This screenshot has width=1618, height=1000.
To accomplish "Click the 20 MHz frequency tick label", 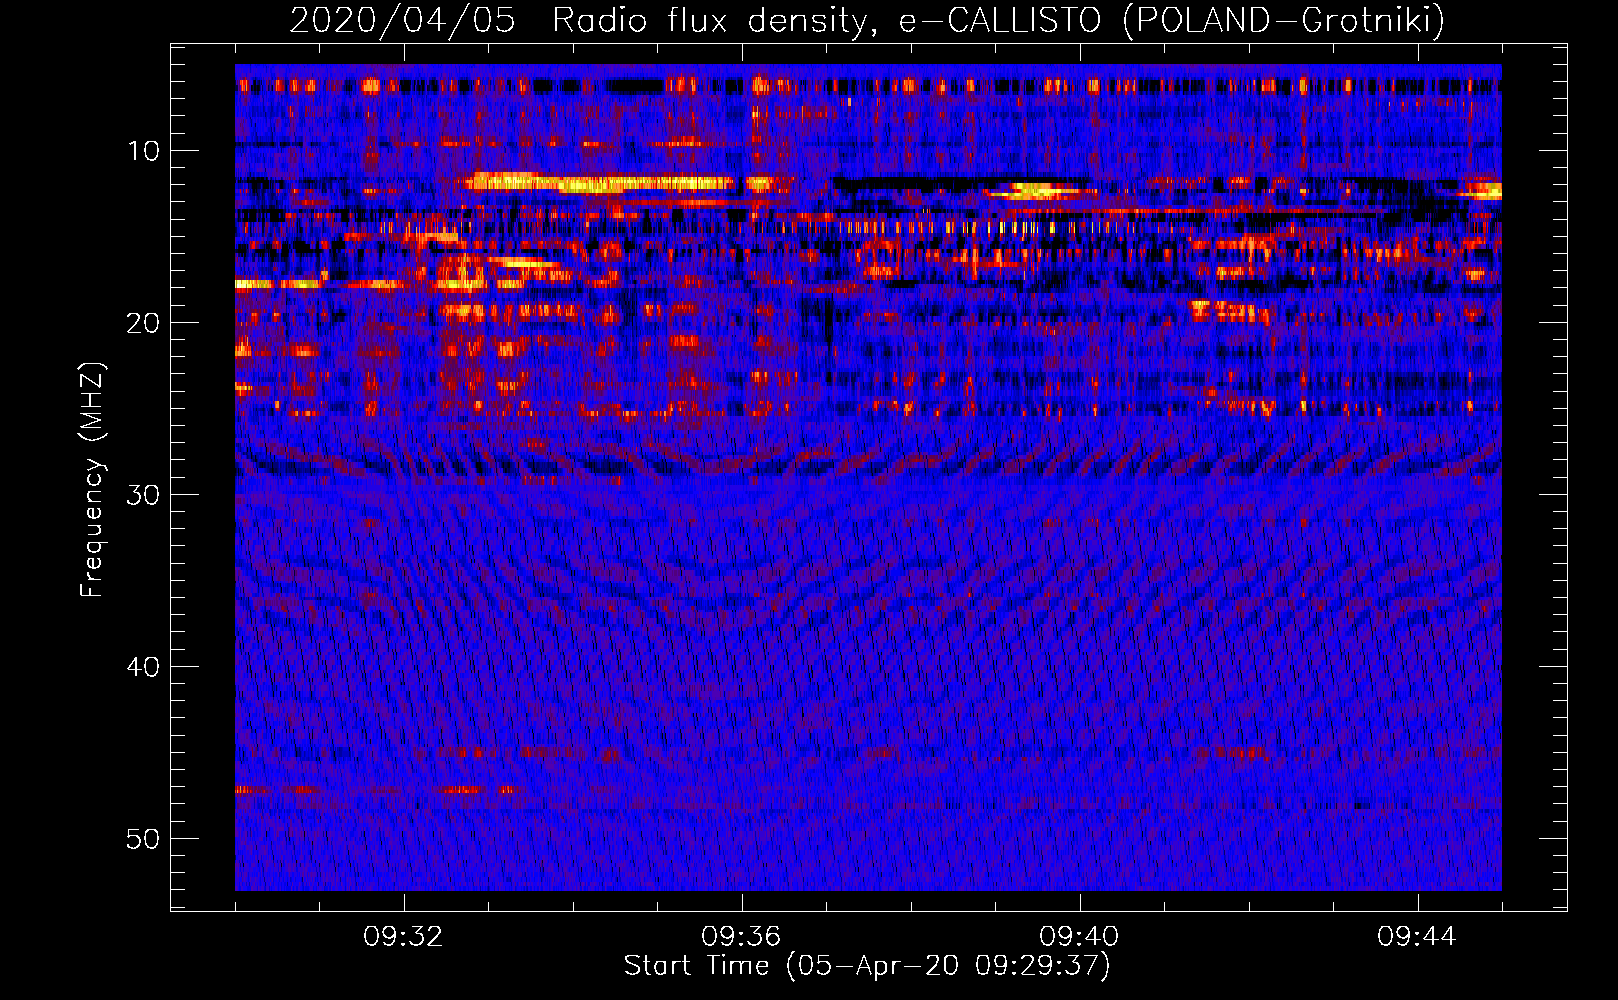I will tap(144, 323).
